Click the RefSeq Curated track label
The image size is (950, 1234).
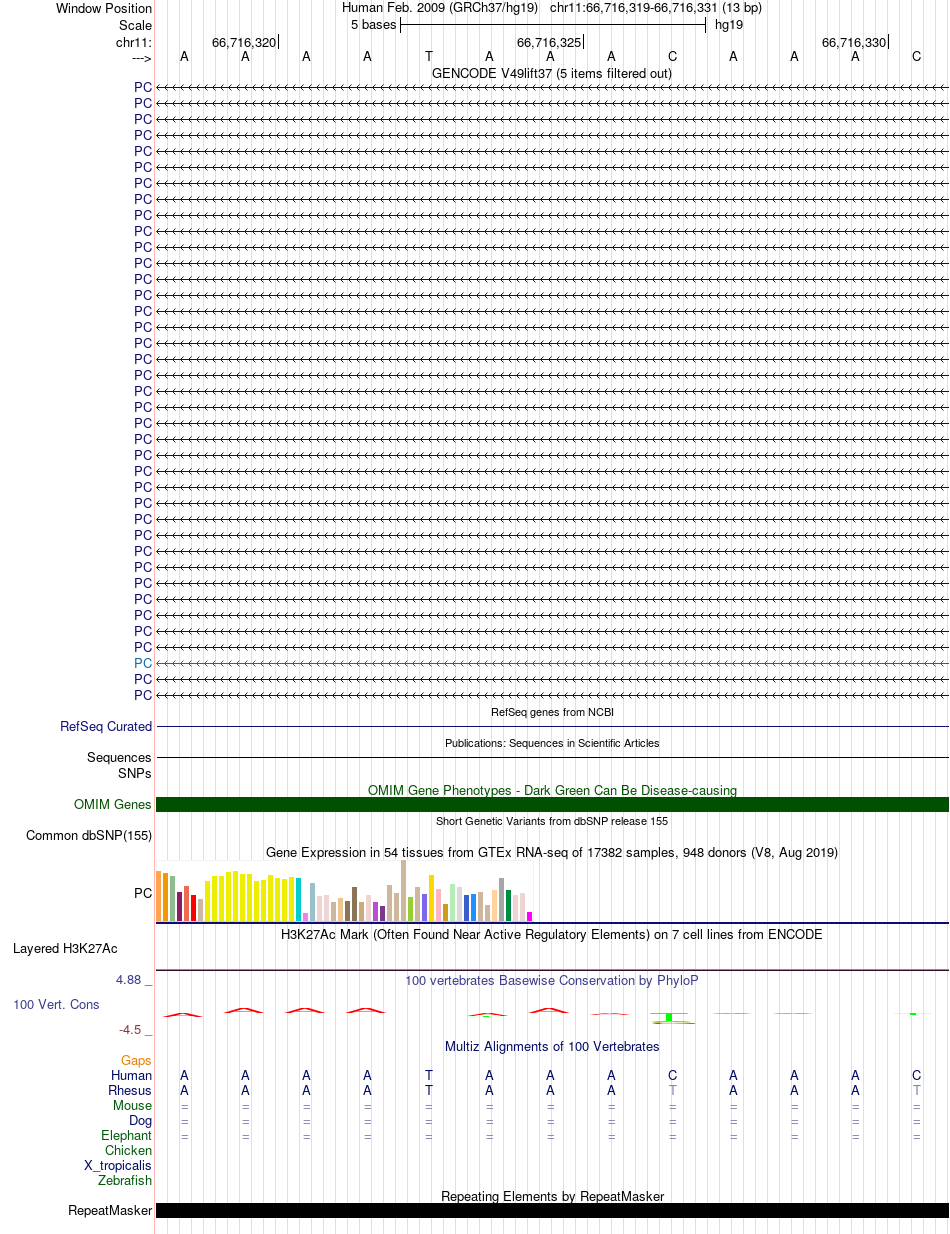pos(106,727)
